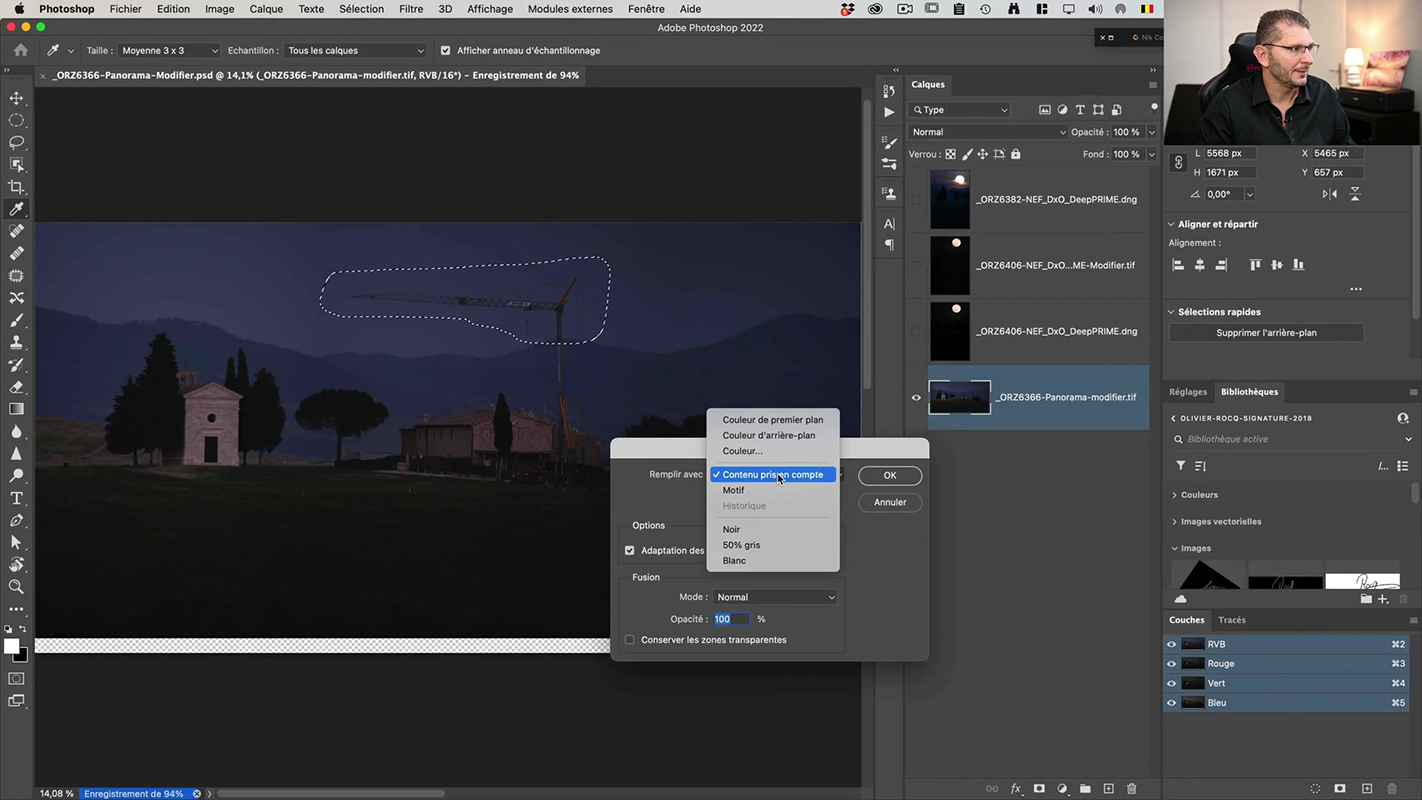Enable Conserver les zones transparentes
1422x800 pixels.
(x=630, y=640)
